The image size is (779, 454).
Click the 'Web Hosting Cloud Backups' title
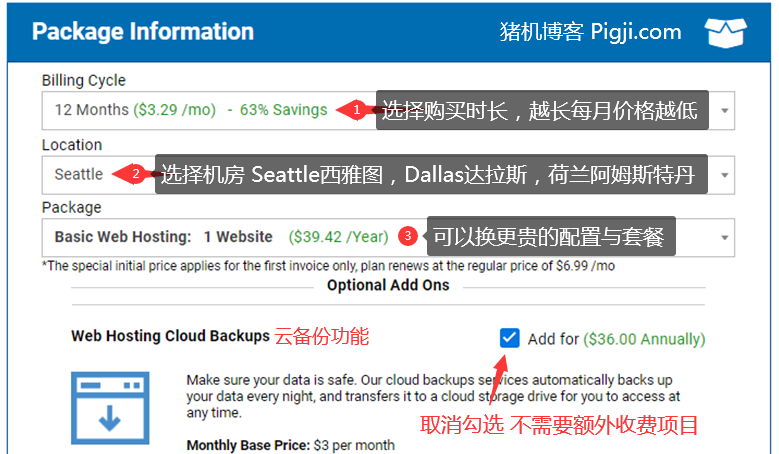170,337
